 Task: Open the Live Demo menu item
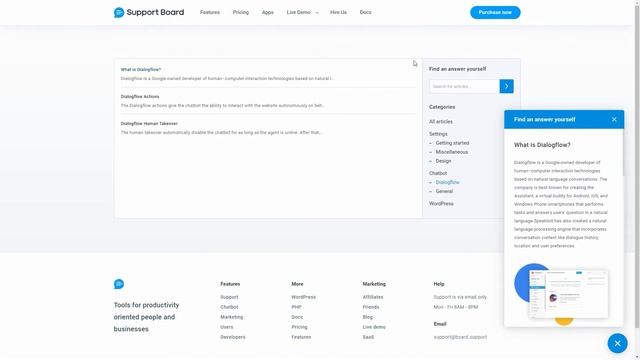(x=298, y=12)
